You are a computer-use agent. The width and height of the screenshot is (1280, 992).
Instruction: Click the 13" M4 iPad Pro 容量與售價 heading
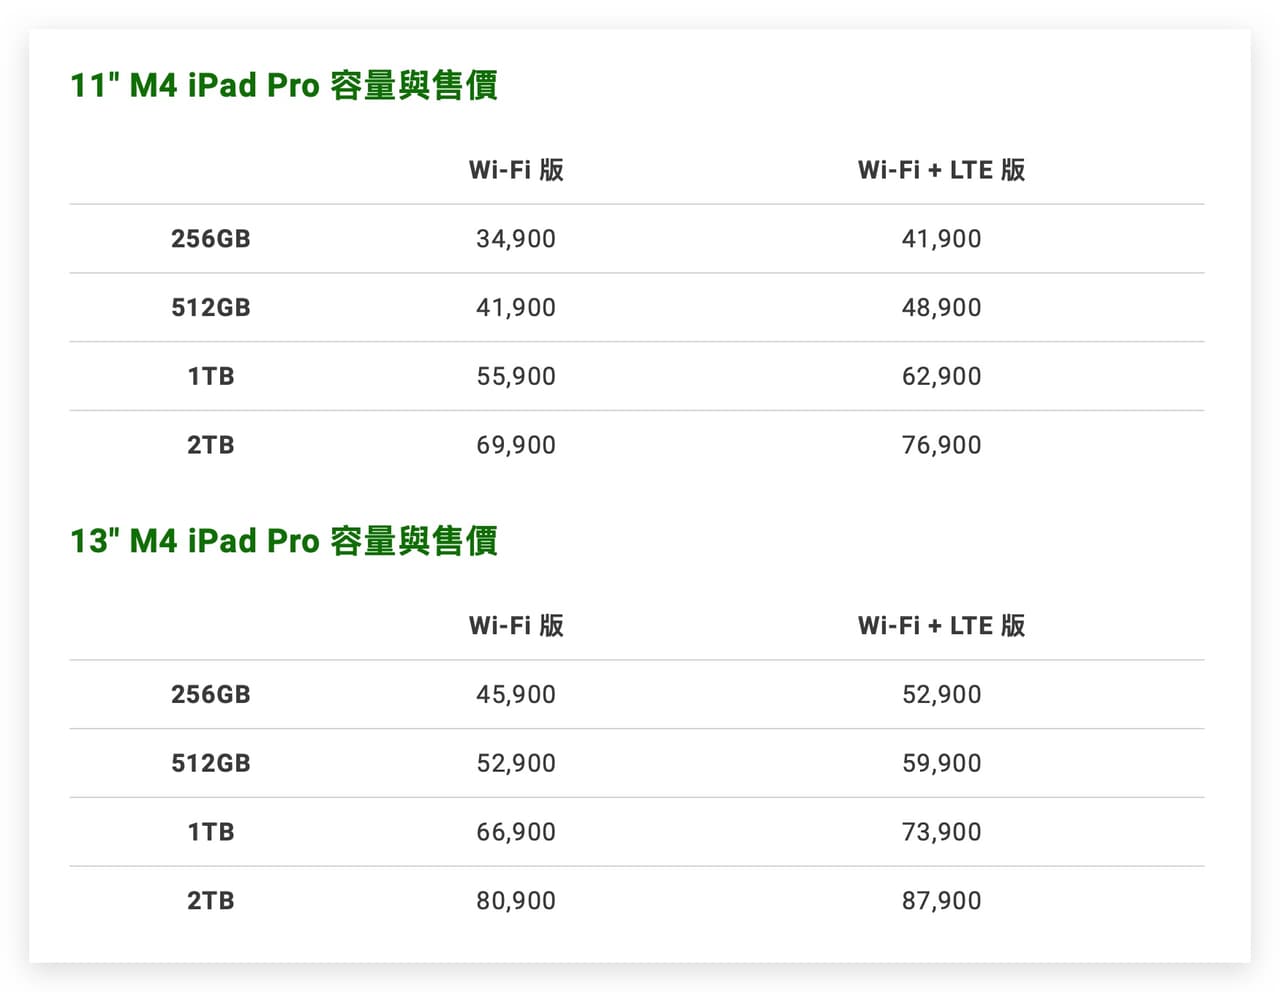tap(284, 541)
